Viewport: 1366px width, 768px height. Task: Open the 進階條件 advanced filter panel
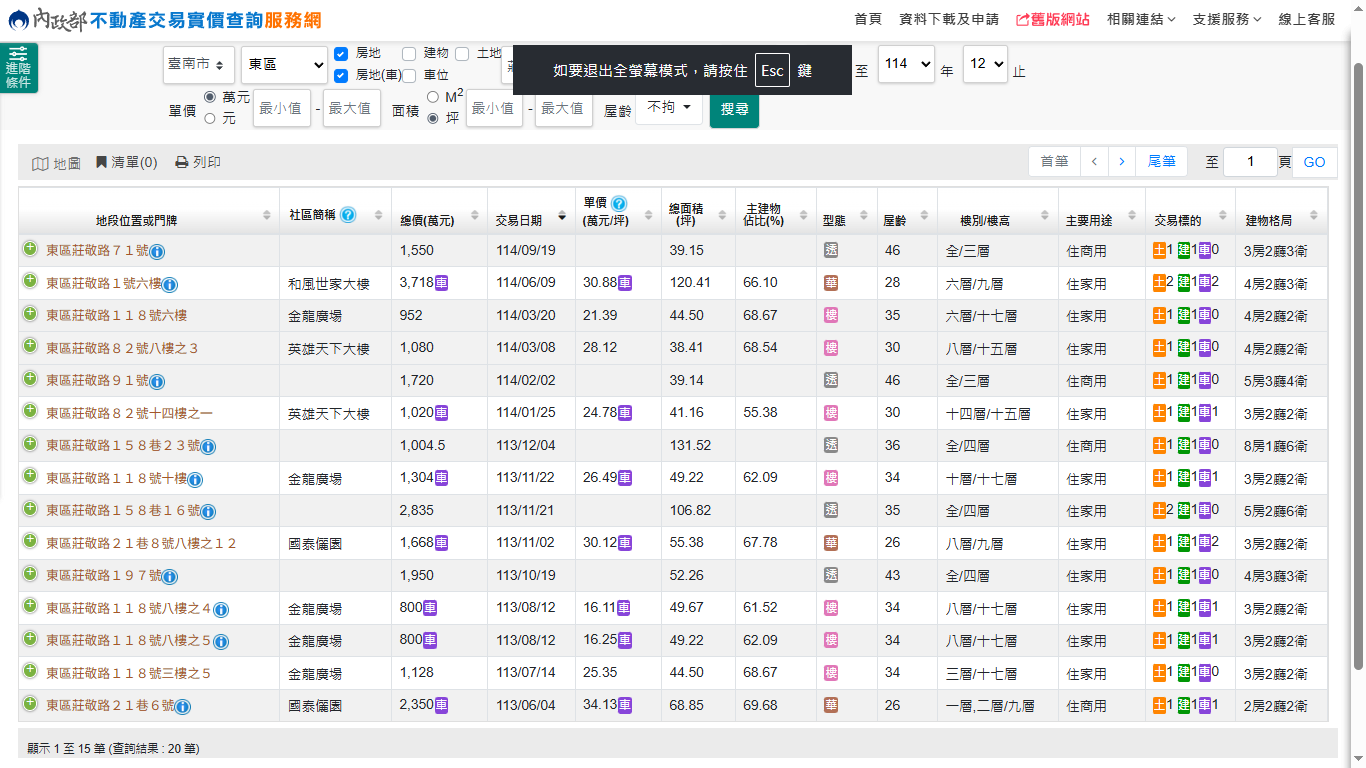point(18,68)
